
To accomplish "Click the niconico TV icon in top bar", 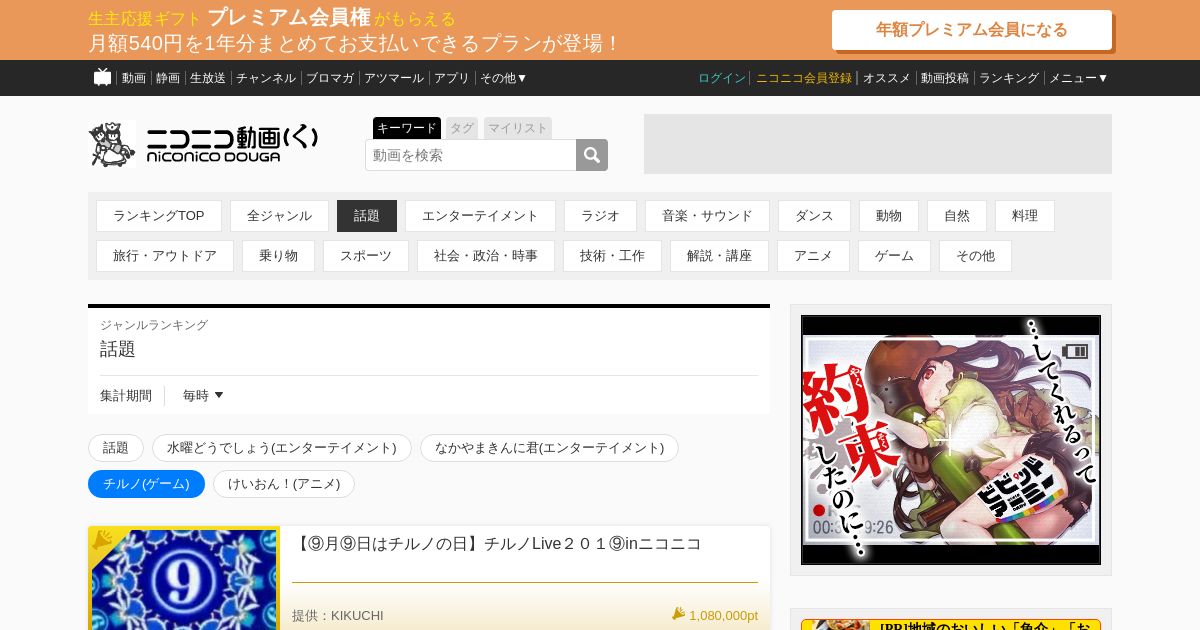I will (x=102, y=77).
